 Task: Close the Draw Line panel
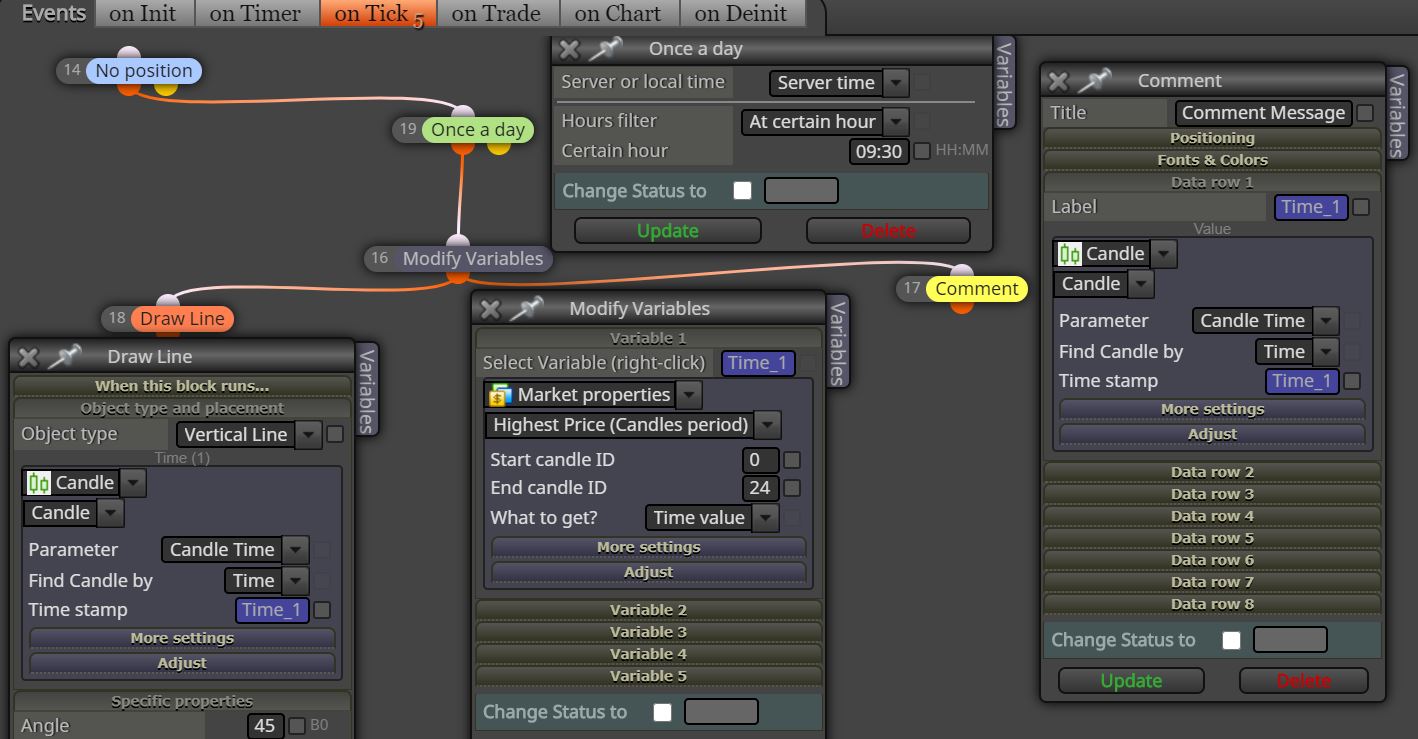click(28, 357)
